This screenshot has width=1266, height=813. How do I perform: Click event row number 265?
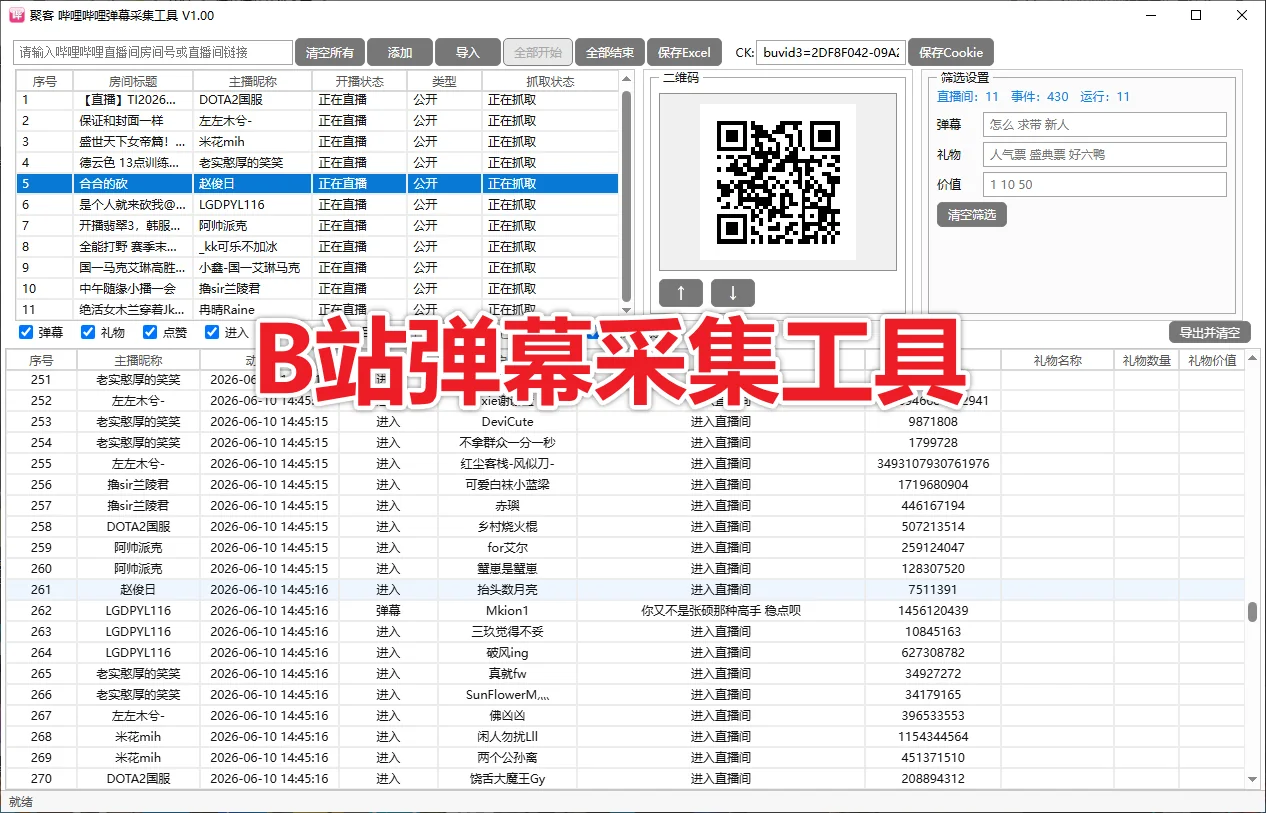point(41,673)
